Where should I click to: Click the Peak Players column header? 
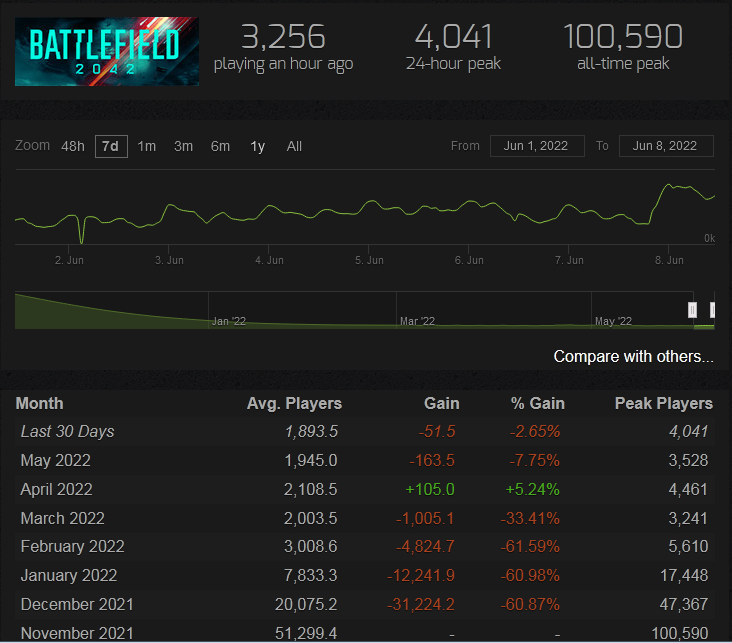[664, 403]
